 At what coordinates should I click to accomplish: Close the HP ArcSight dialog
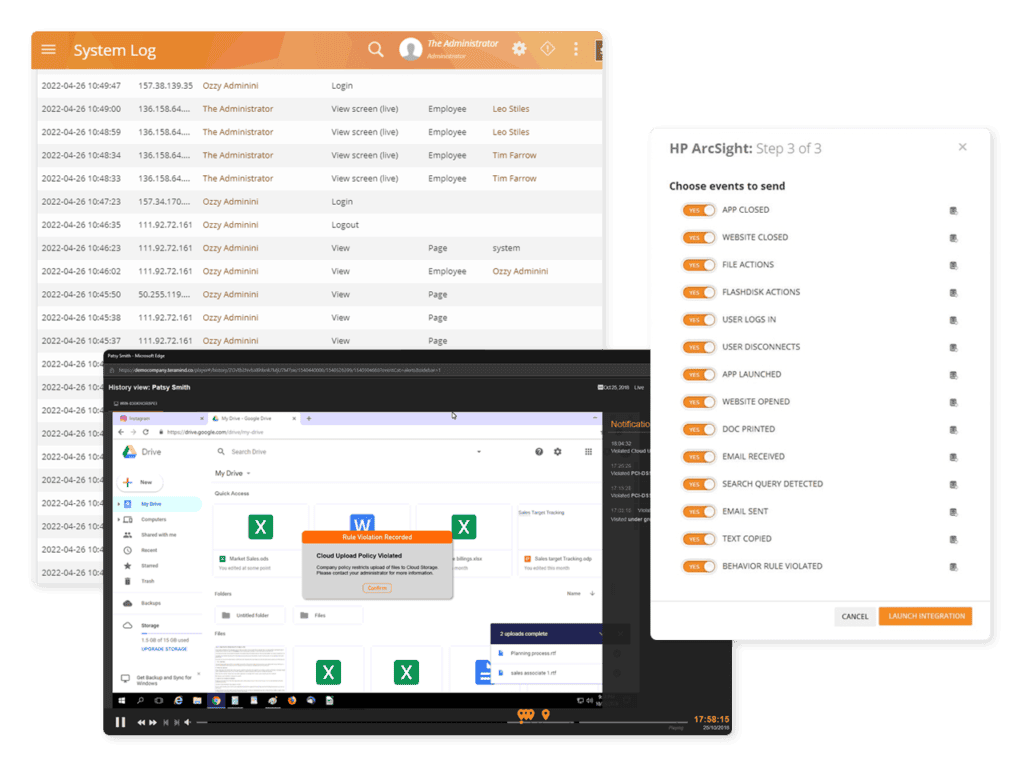tap(963, 147)
